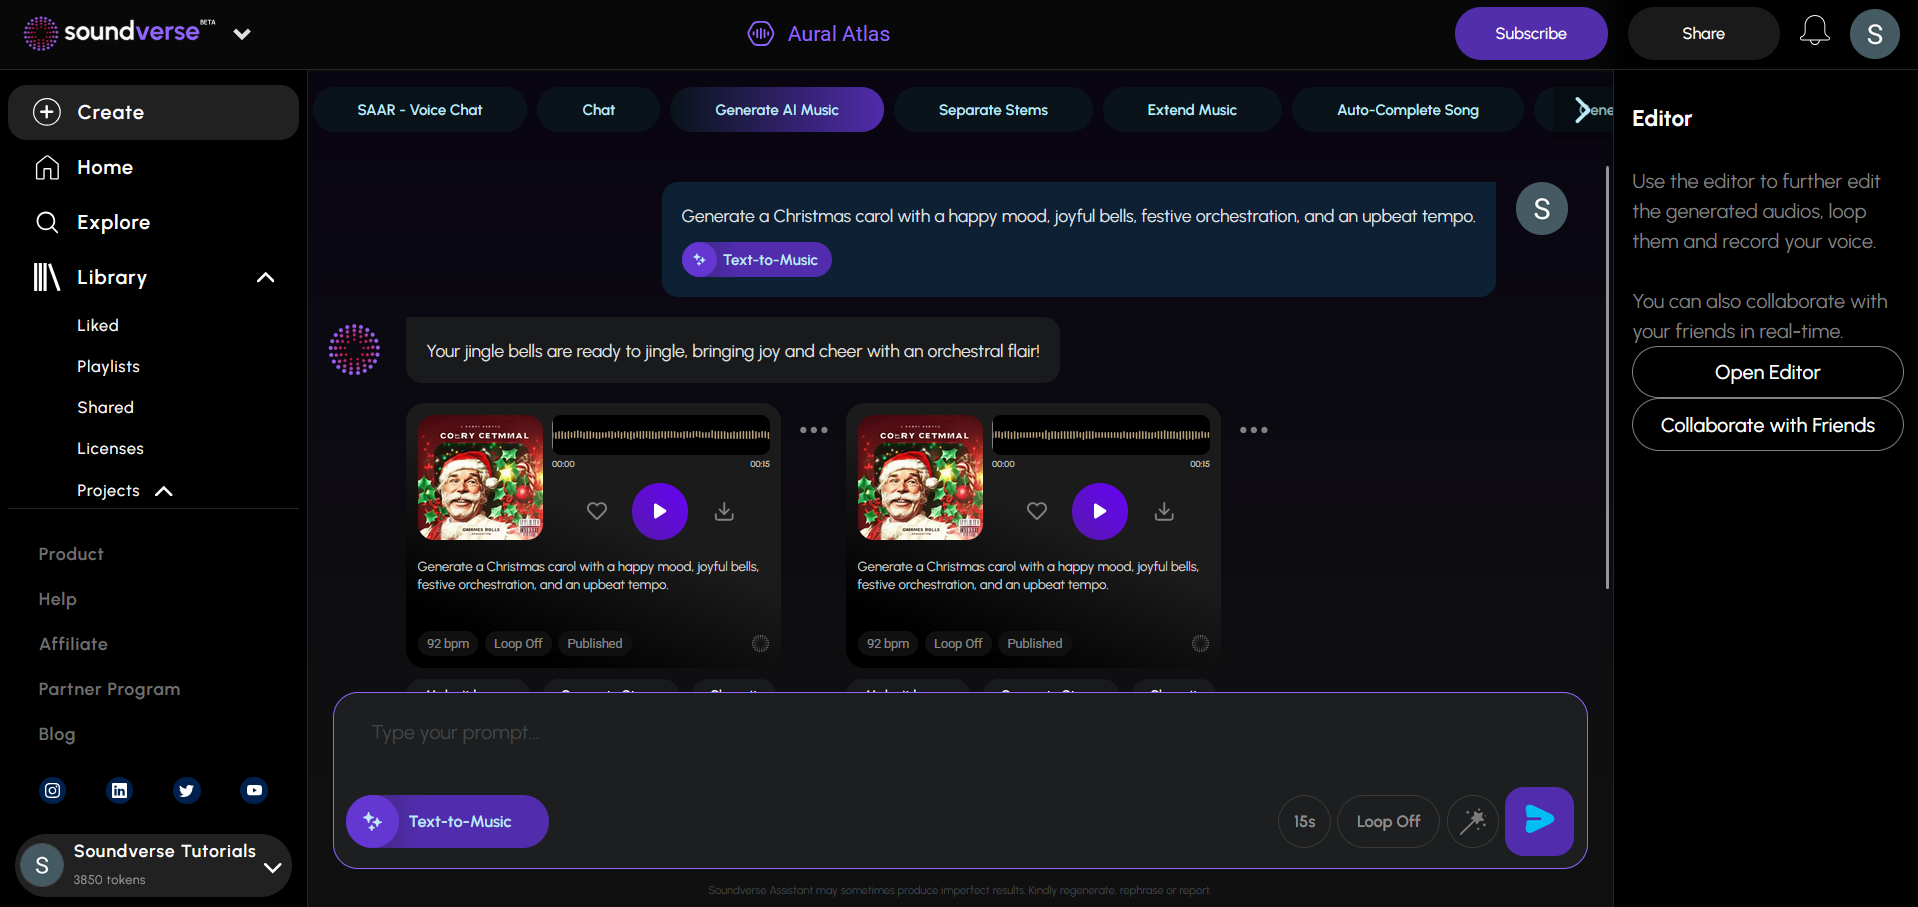
Task: Click the dotted circle icon on second track
Action: (1200, 644)
